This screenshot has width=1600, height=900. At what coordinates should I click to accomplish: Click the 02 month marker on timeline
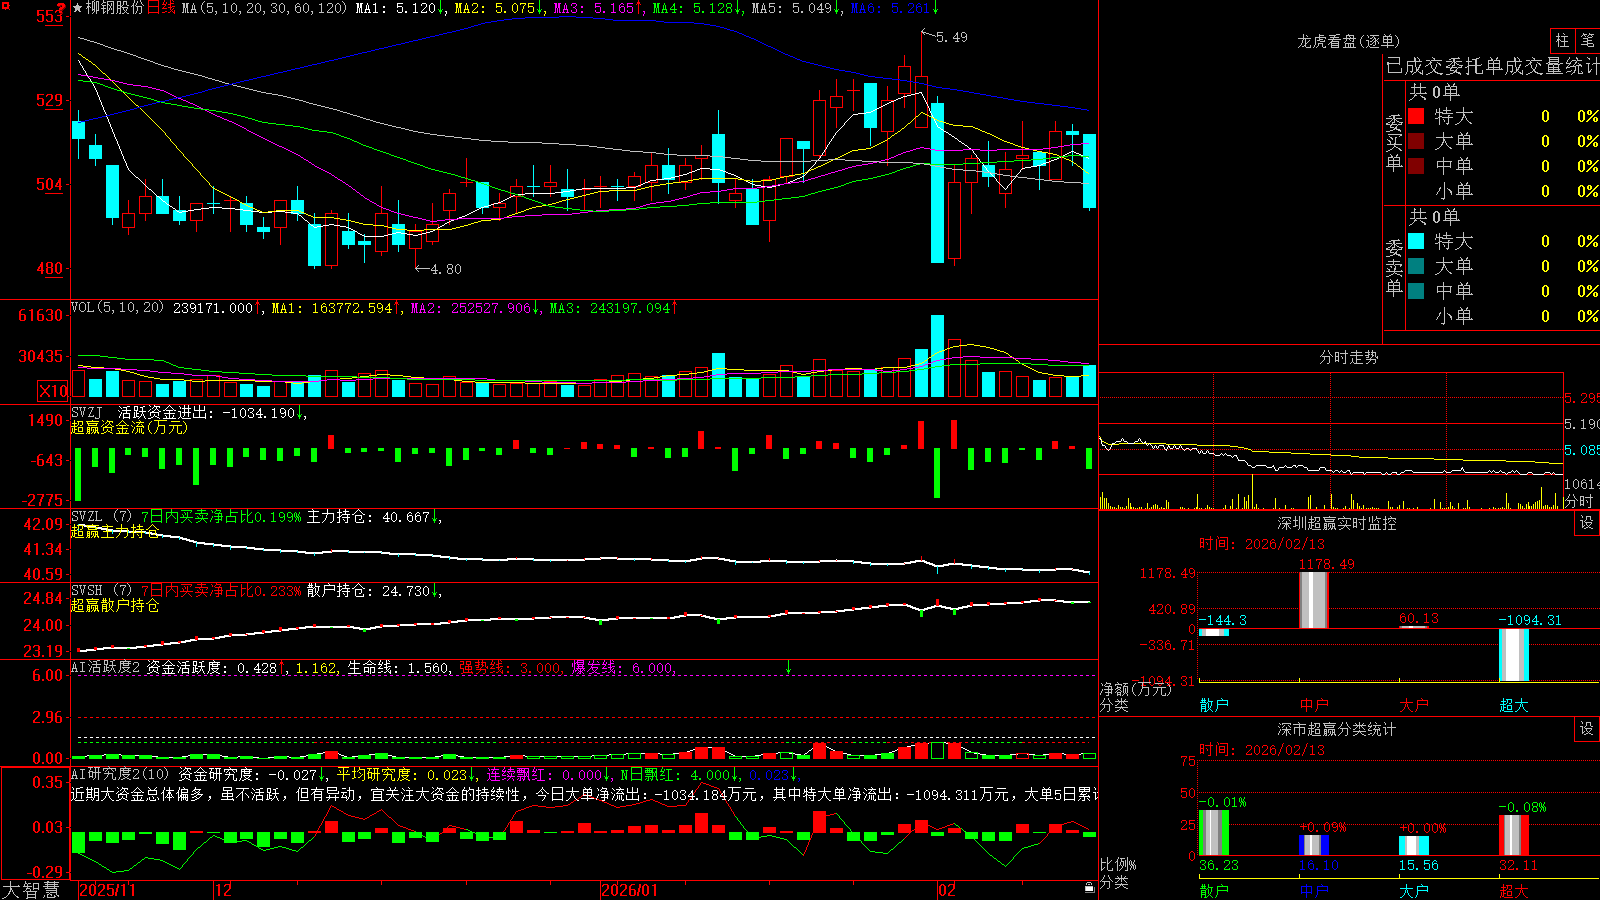click(947, 890)
